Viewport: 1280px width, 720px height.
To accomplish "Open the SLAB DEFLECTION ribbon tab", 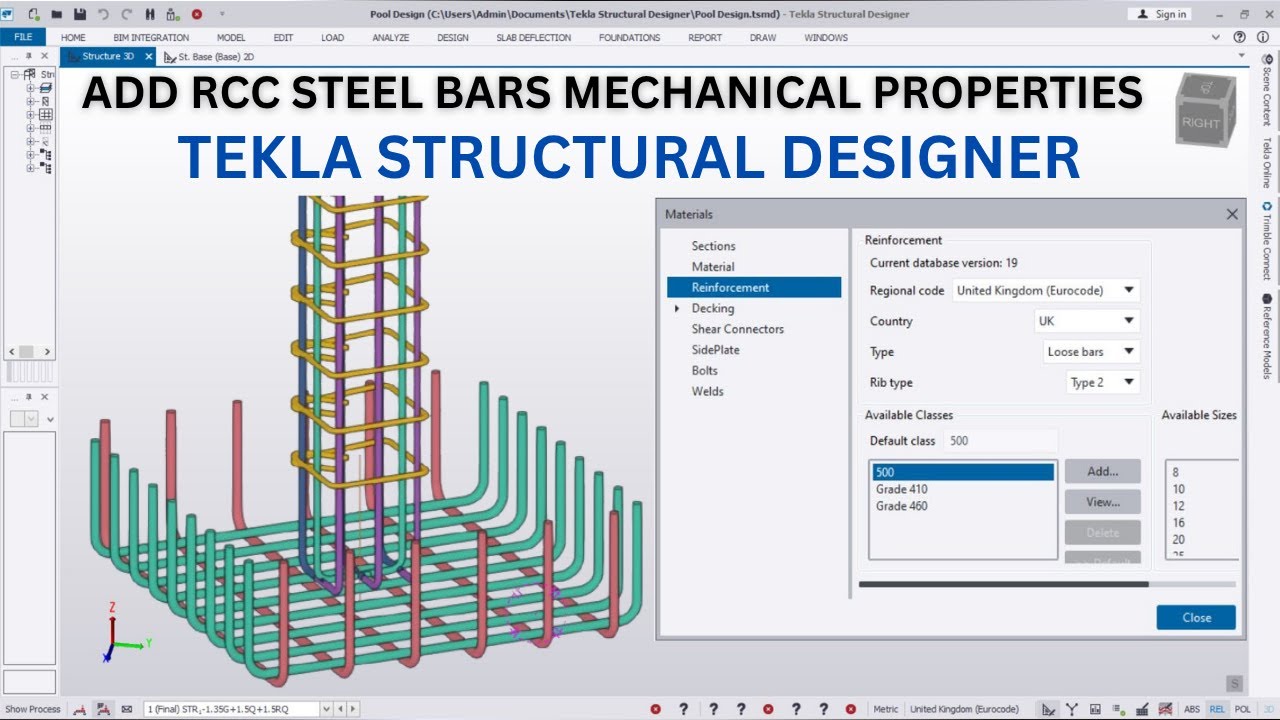I will 534,37.
